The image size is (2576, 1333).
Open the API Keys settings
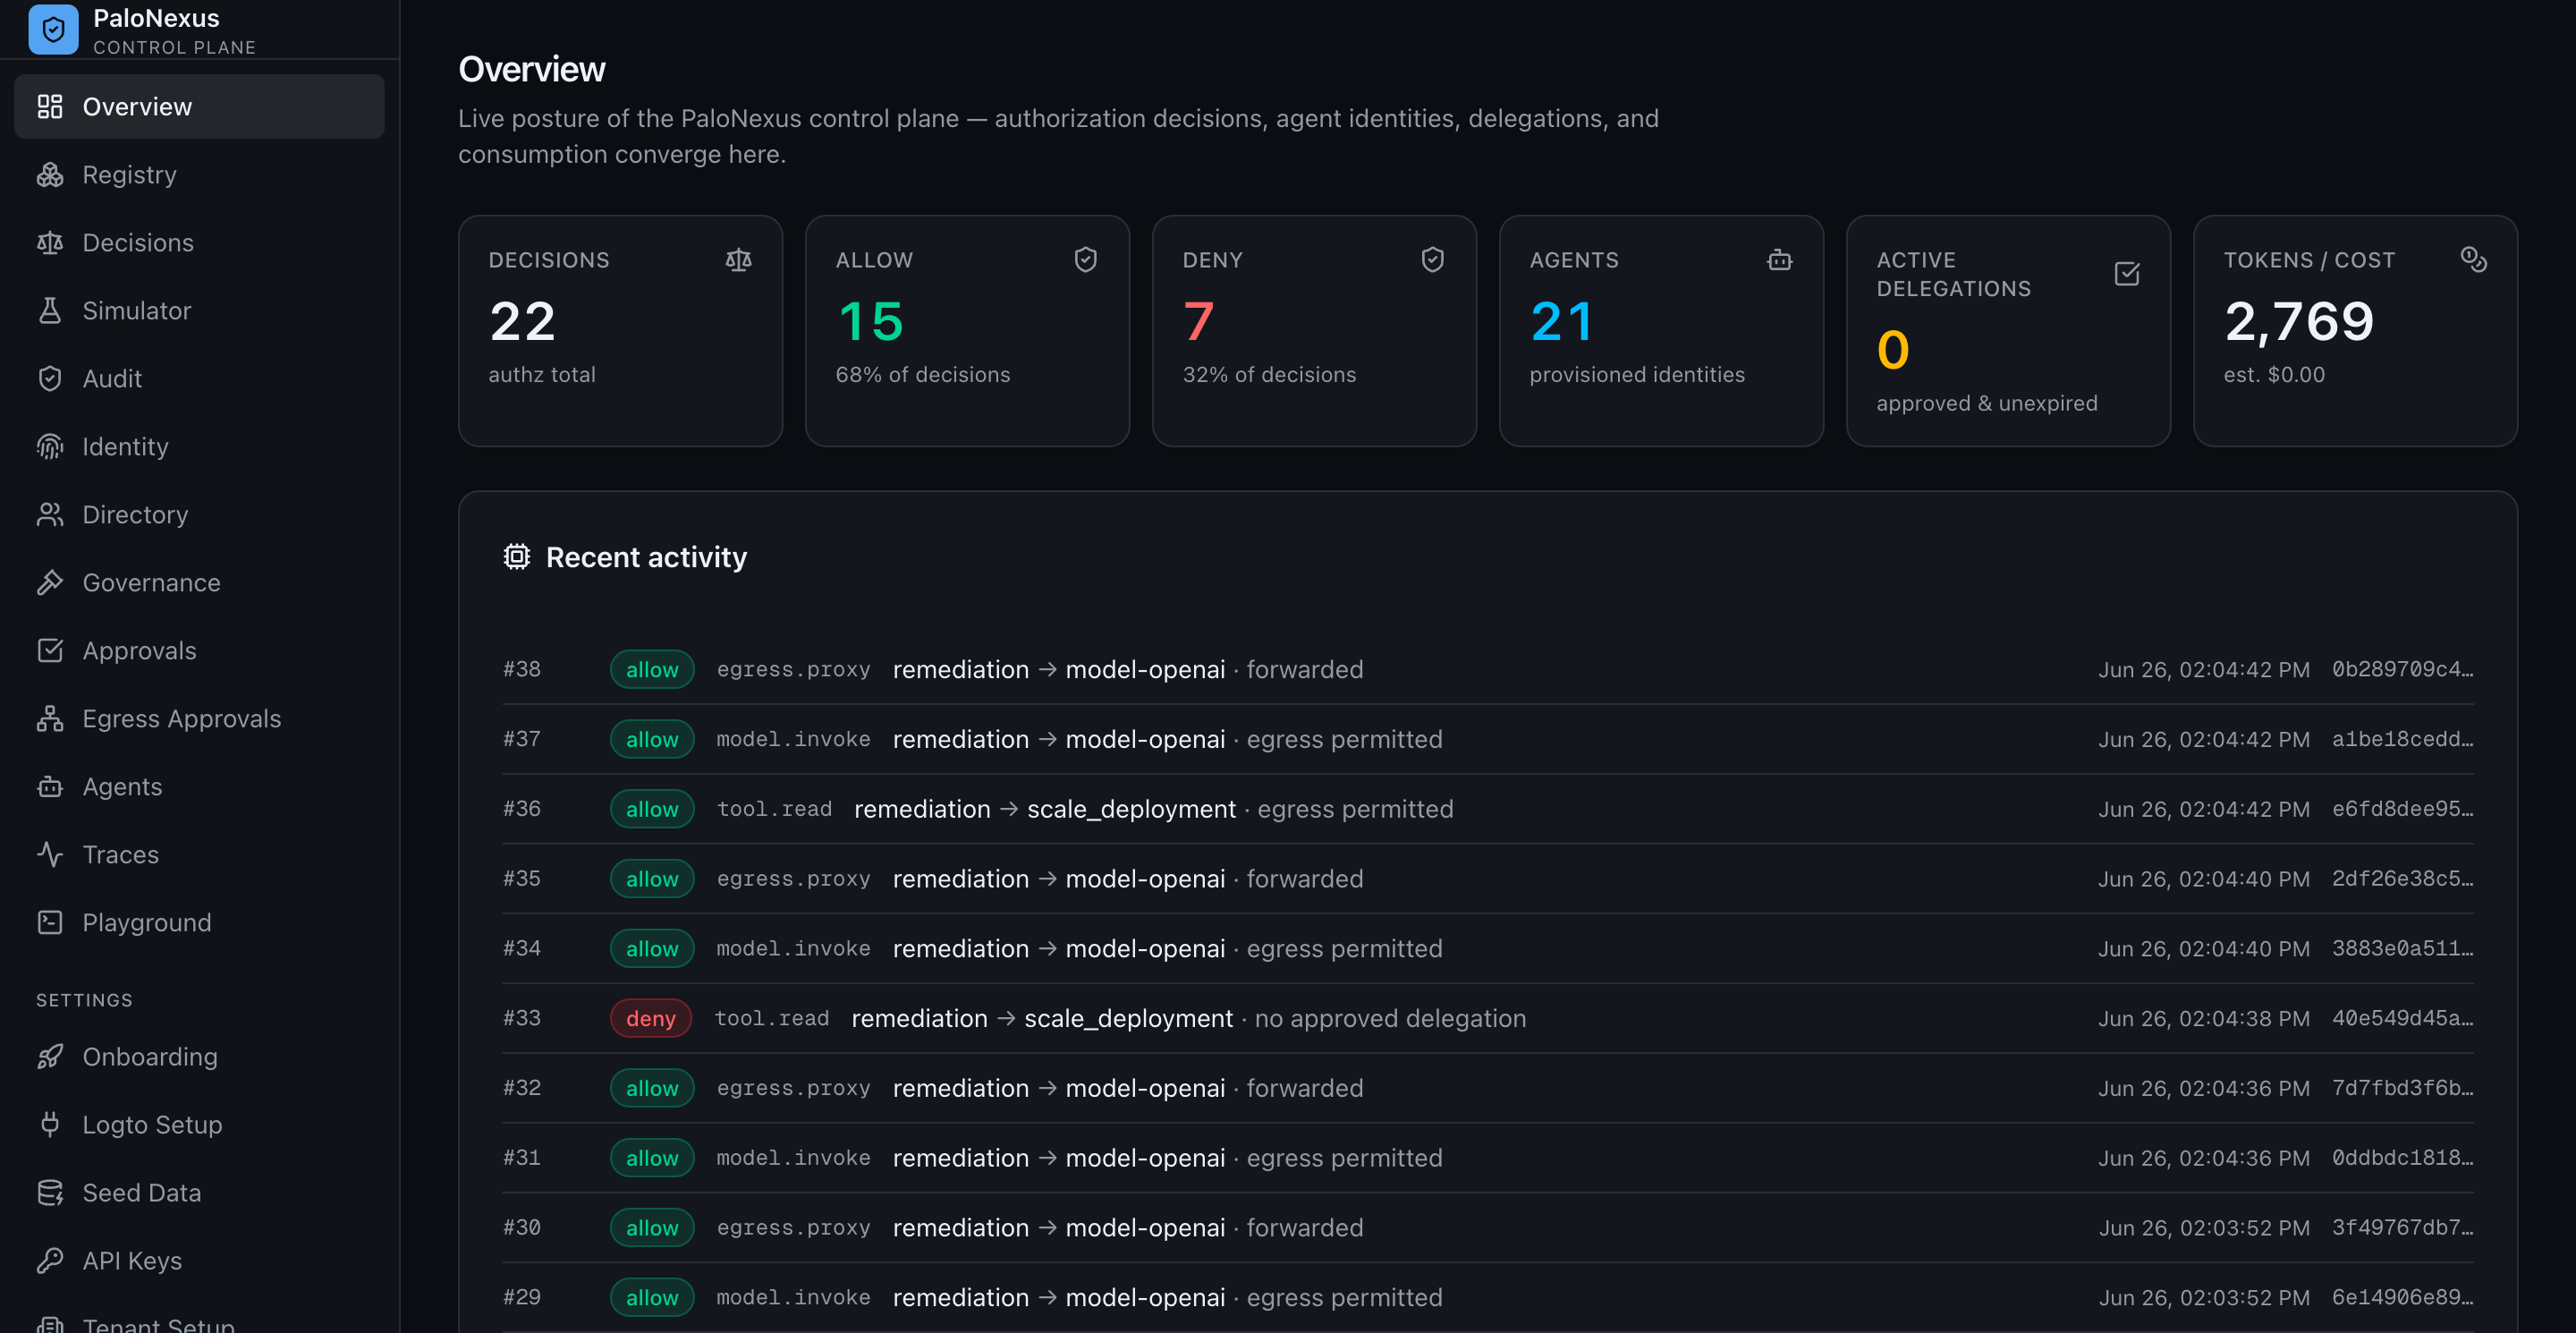pos(199,1260)
